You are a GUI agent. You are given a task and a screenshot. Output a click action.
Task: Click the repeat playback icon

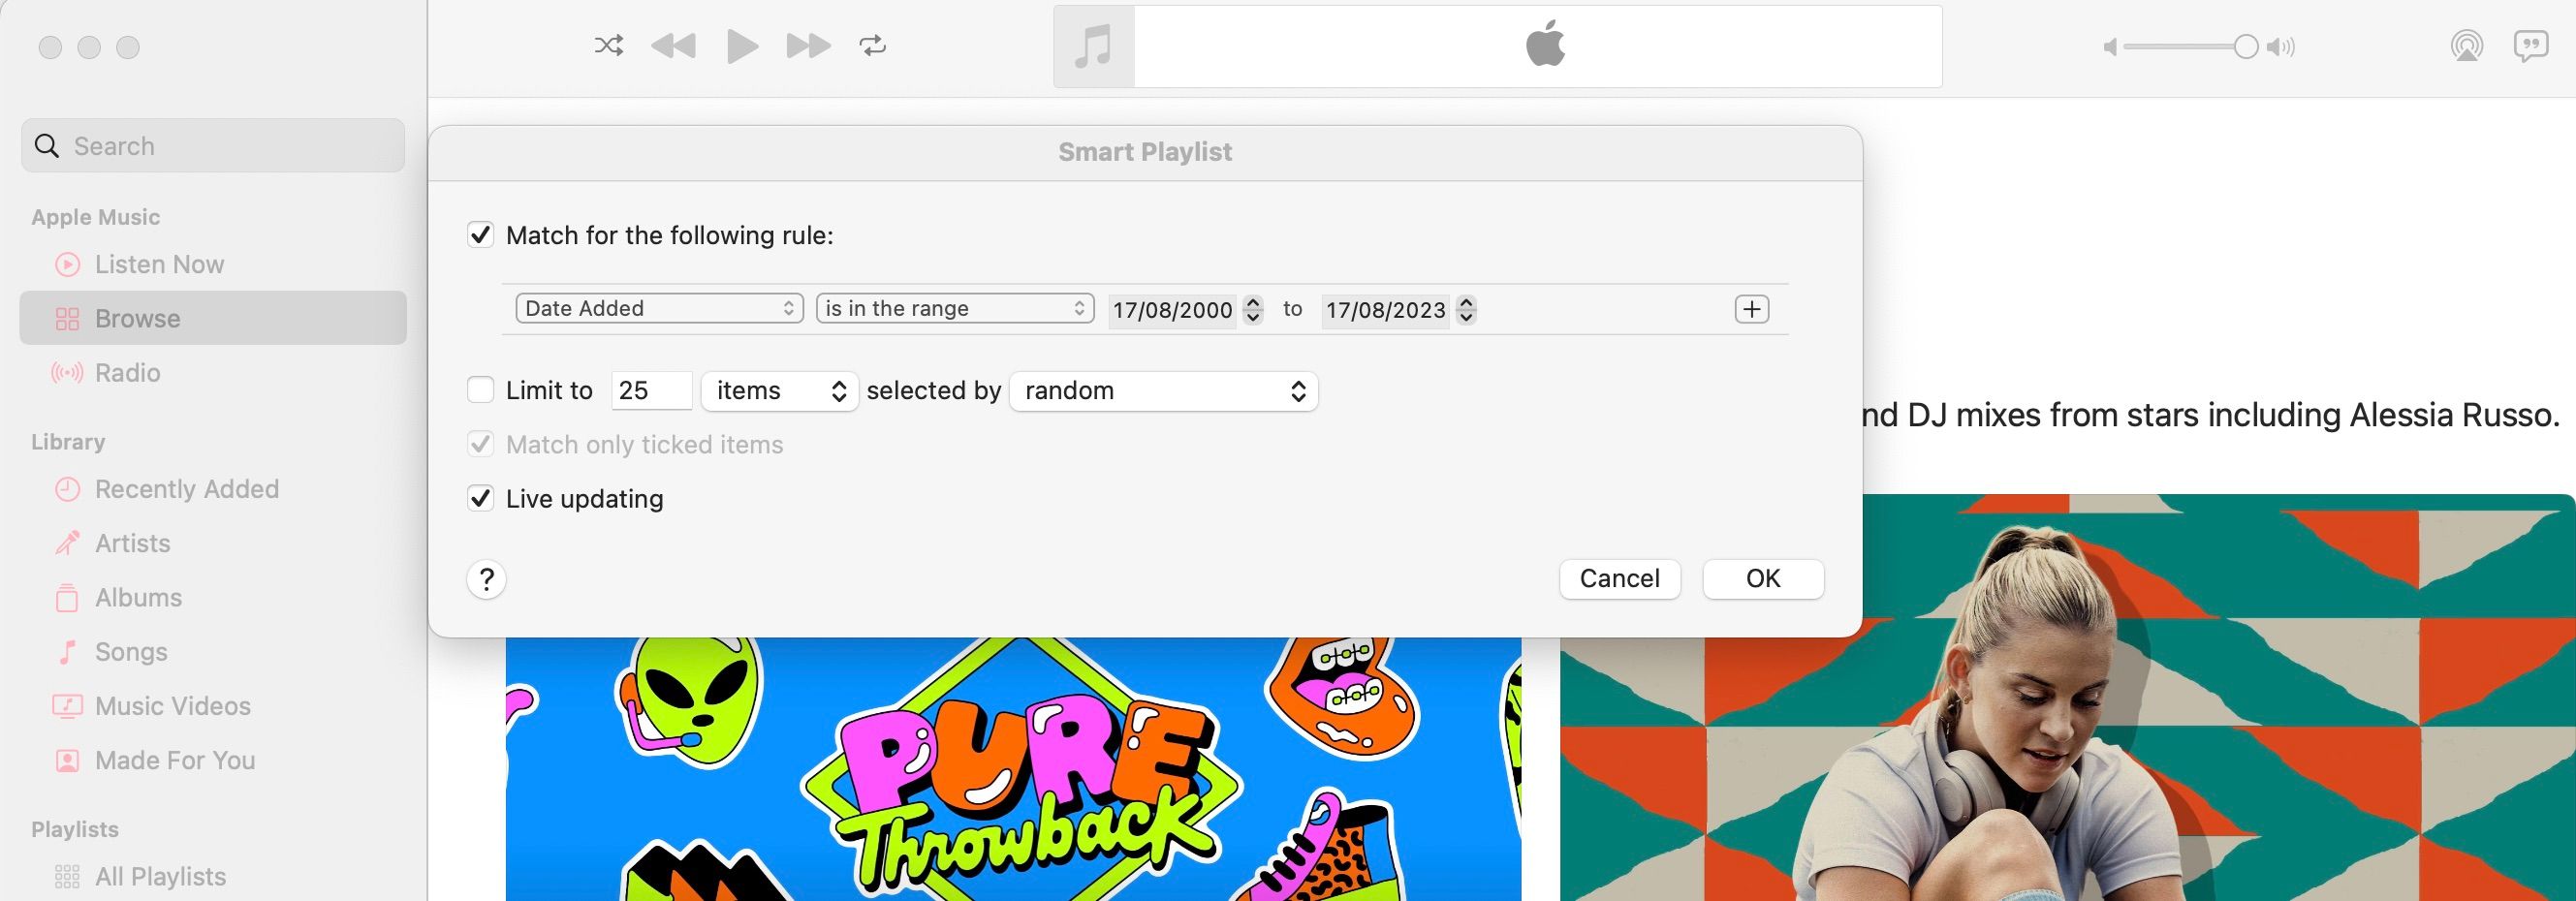[x=872, y=45]
